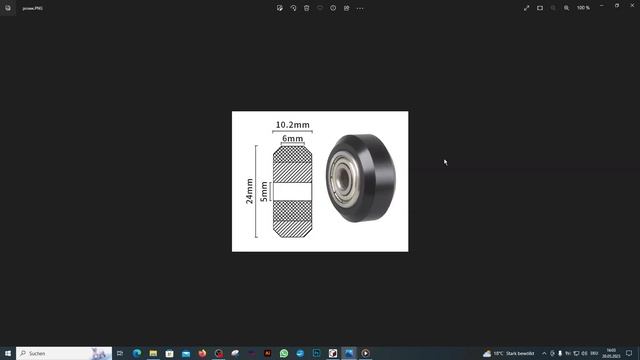Open the three-dot more options menu
This screenshot has width=640, height=360.
[360, 8]
